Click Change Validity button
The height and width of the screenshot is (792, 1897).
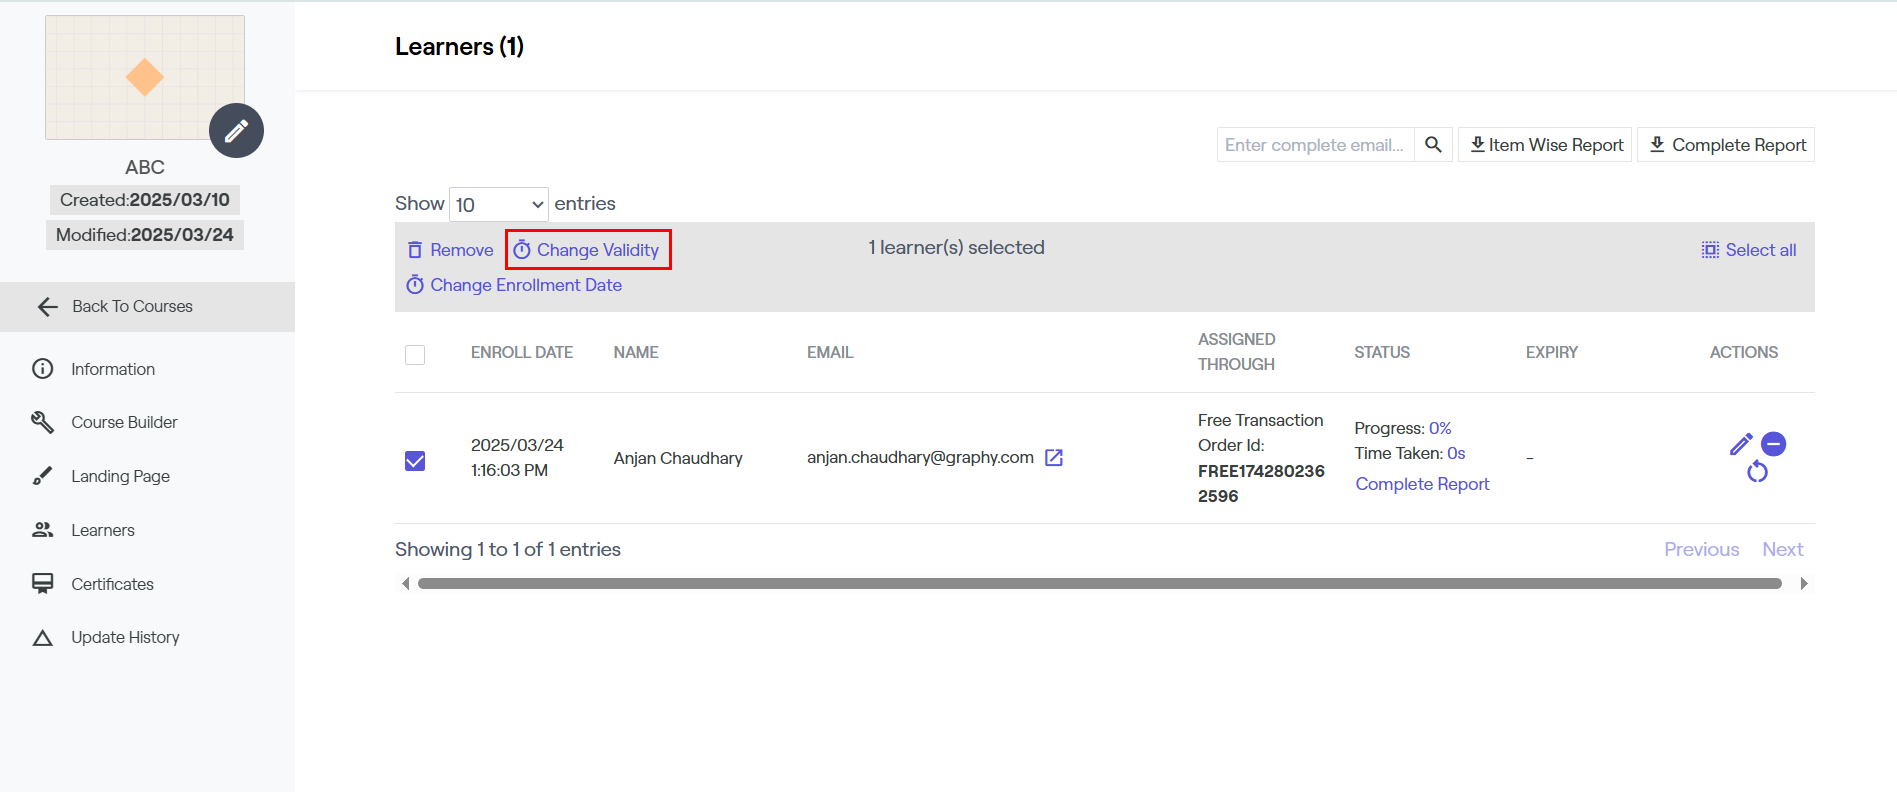click(588, 250)
